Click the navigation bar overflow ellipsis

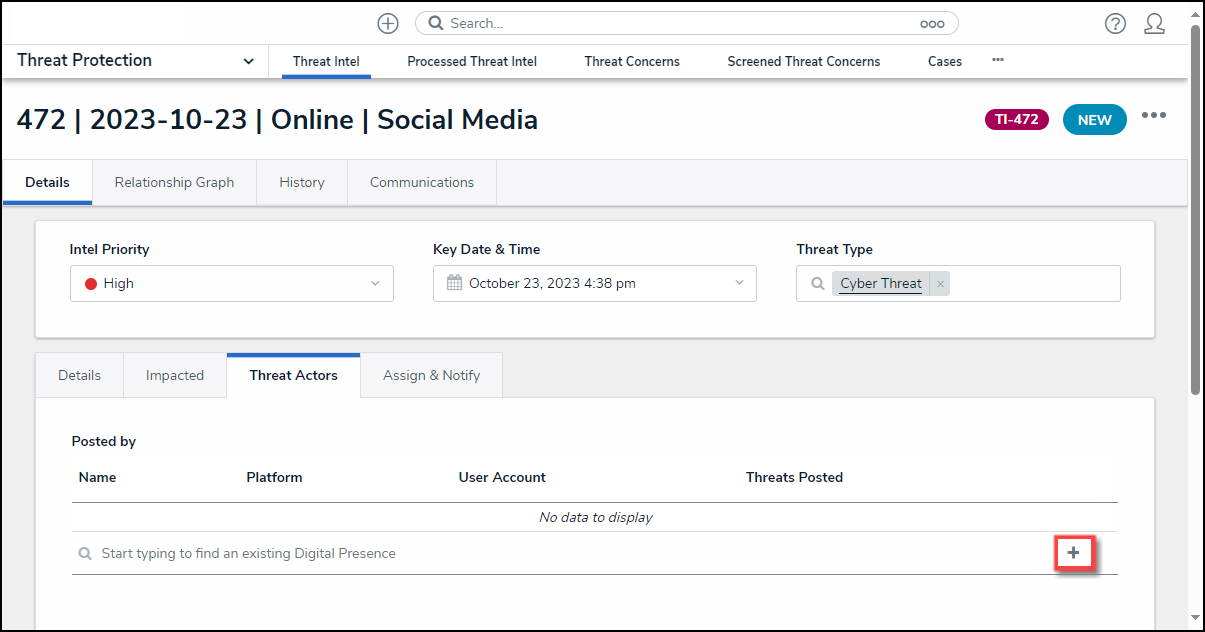tap(997, 60)
